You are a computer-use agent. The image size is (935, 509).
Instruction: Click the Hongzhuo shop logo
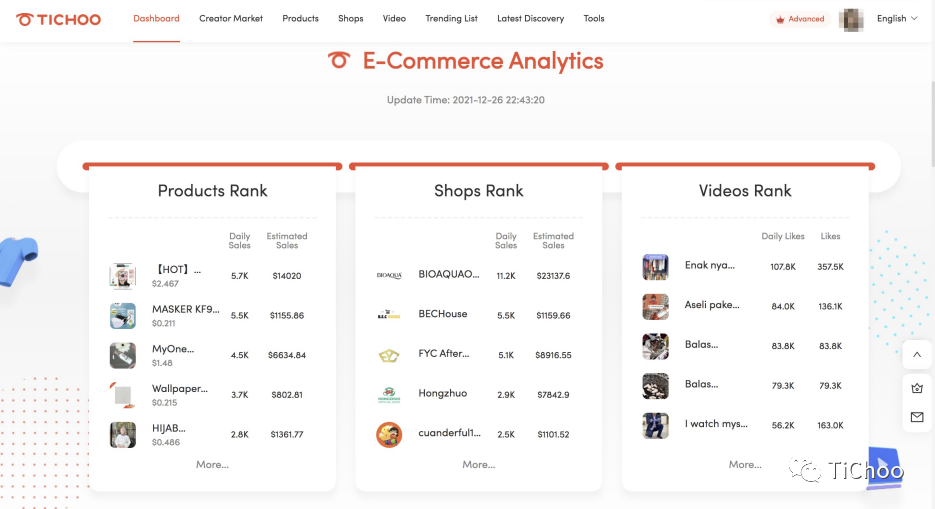[389, 395]
